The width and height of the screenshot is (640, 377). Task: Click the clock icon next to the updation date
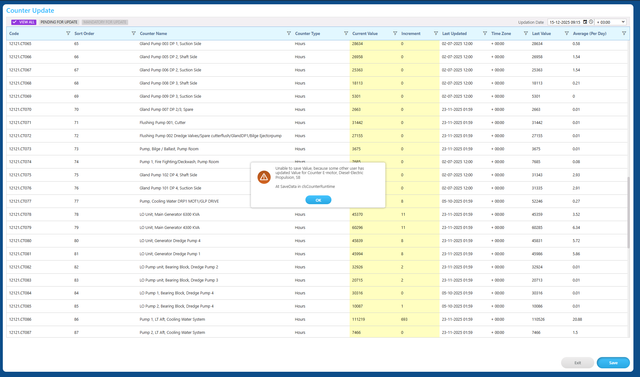pyautogui.click(x=591, y=22)
